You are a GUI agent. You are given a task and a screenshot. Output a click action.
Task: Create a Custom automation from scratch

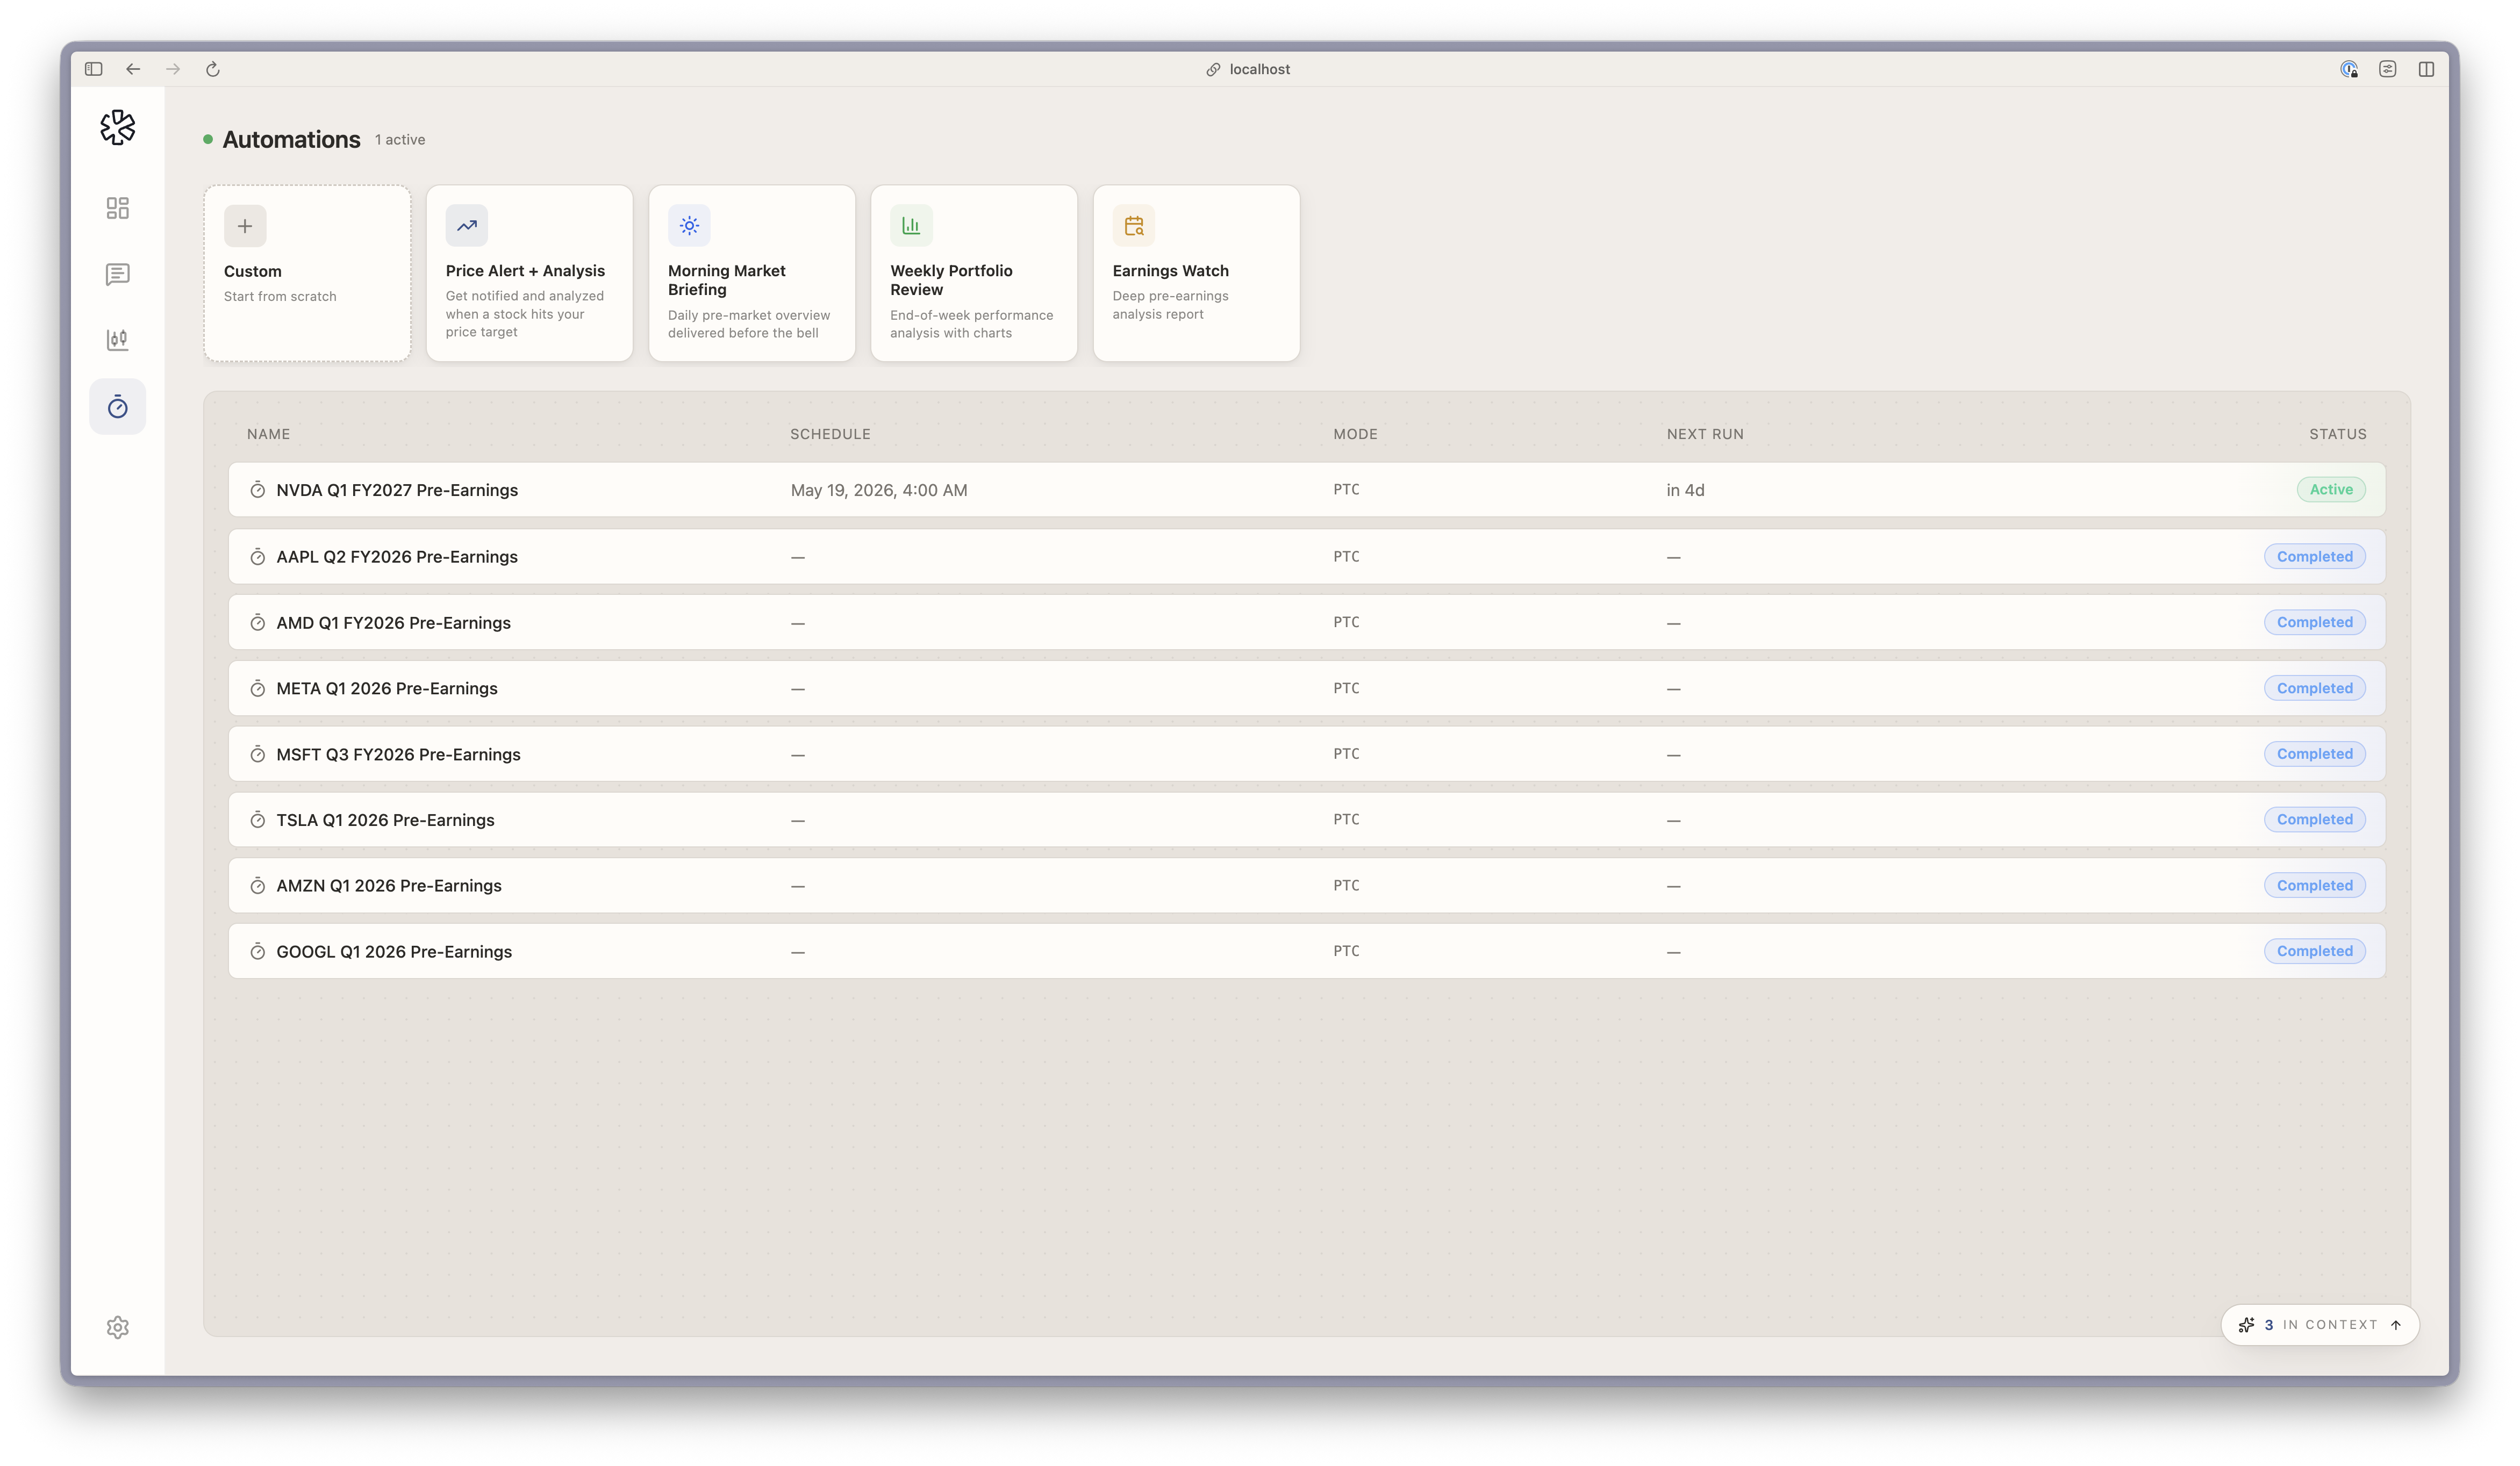pyautogui.click(x=307, y=273)
